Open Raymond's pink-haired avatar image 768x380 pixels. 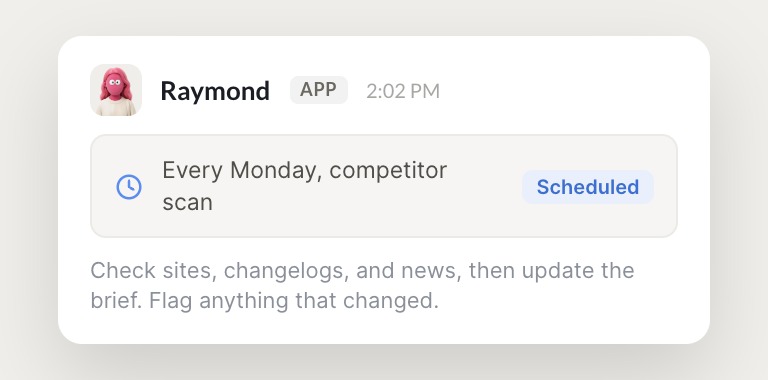click(x=116, y=90)
